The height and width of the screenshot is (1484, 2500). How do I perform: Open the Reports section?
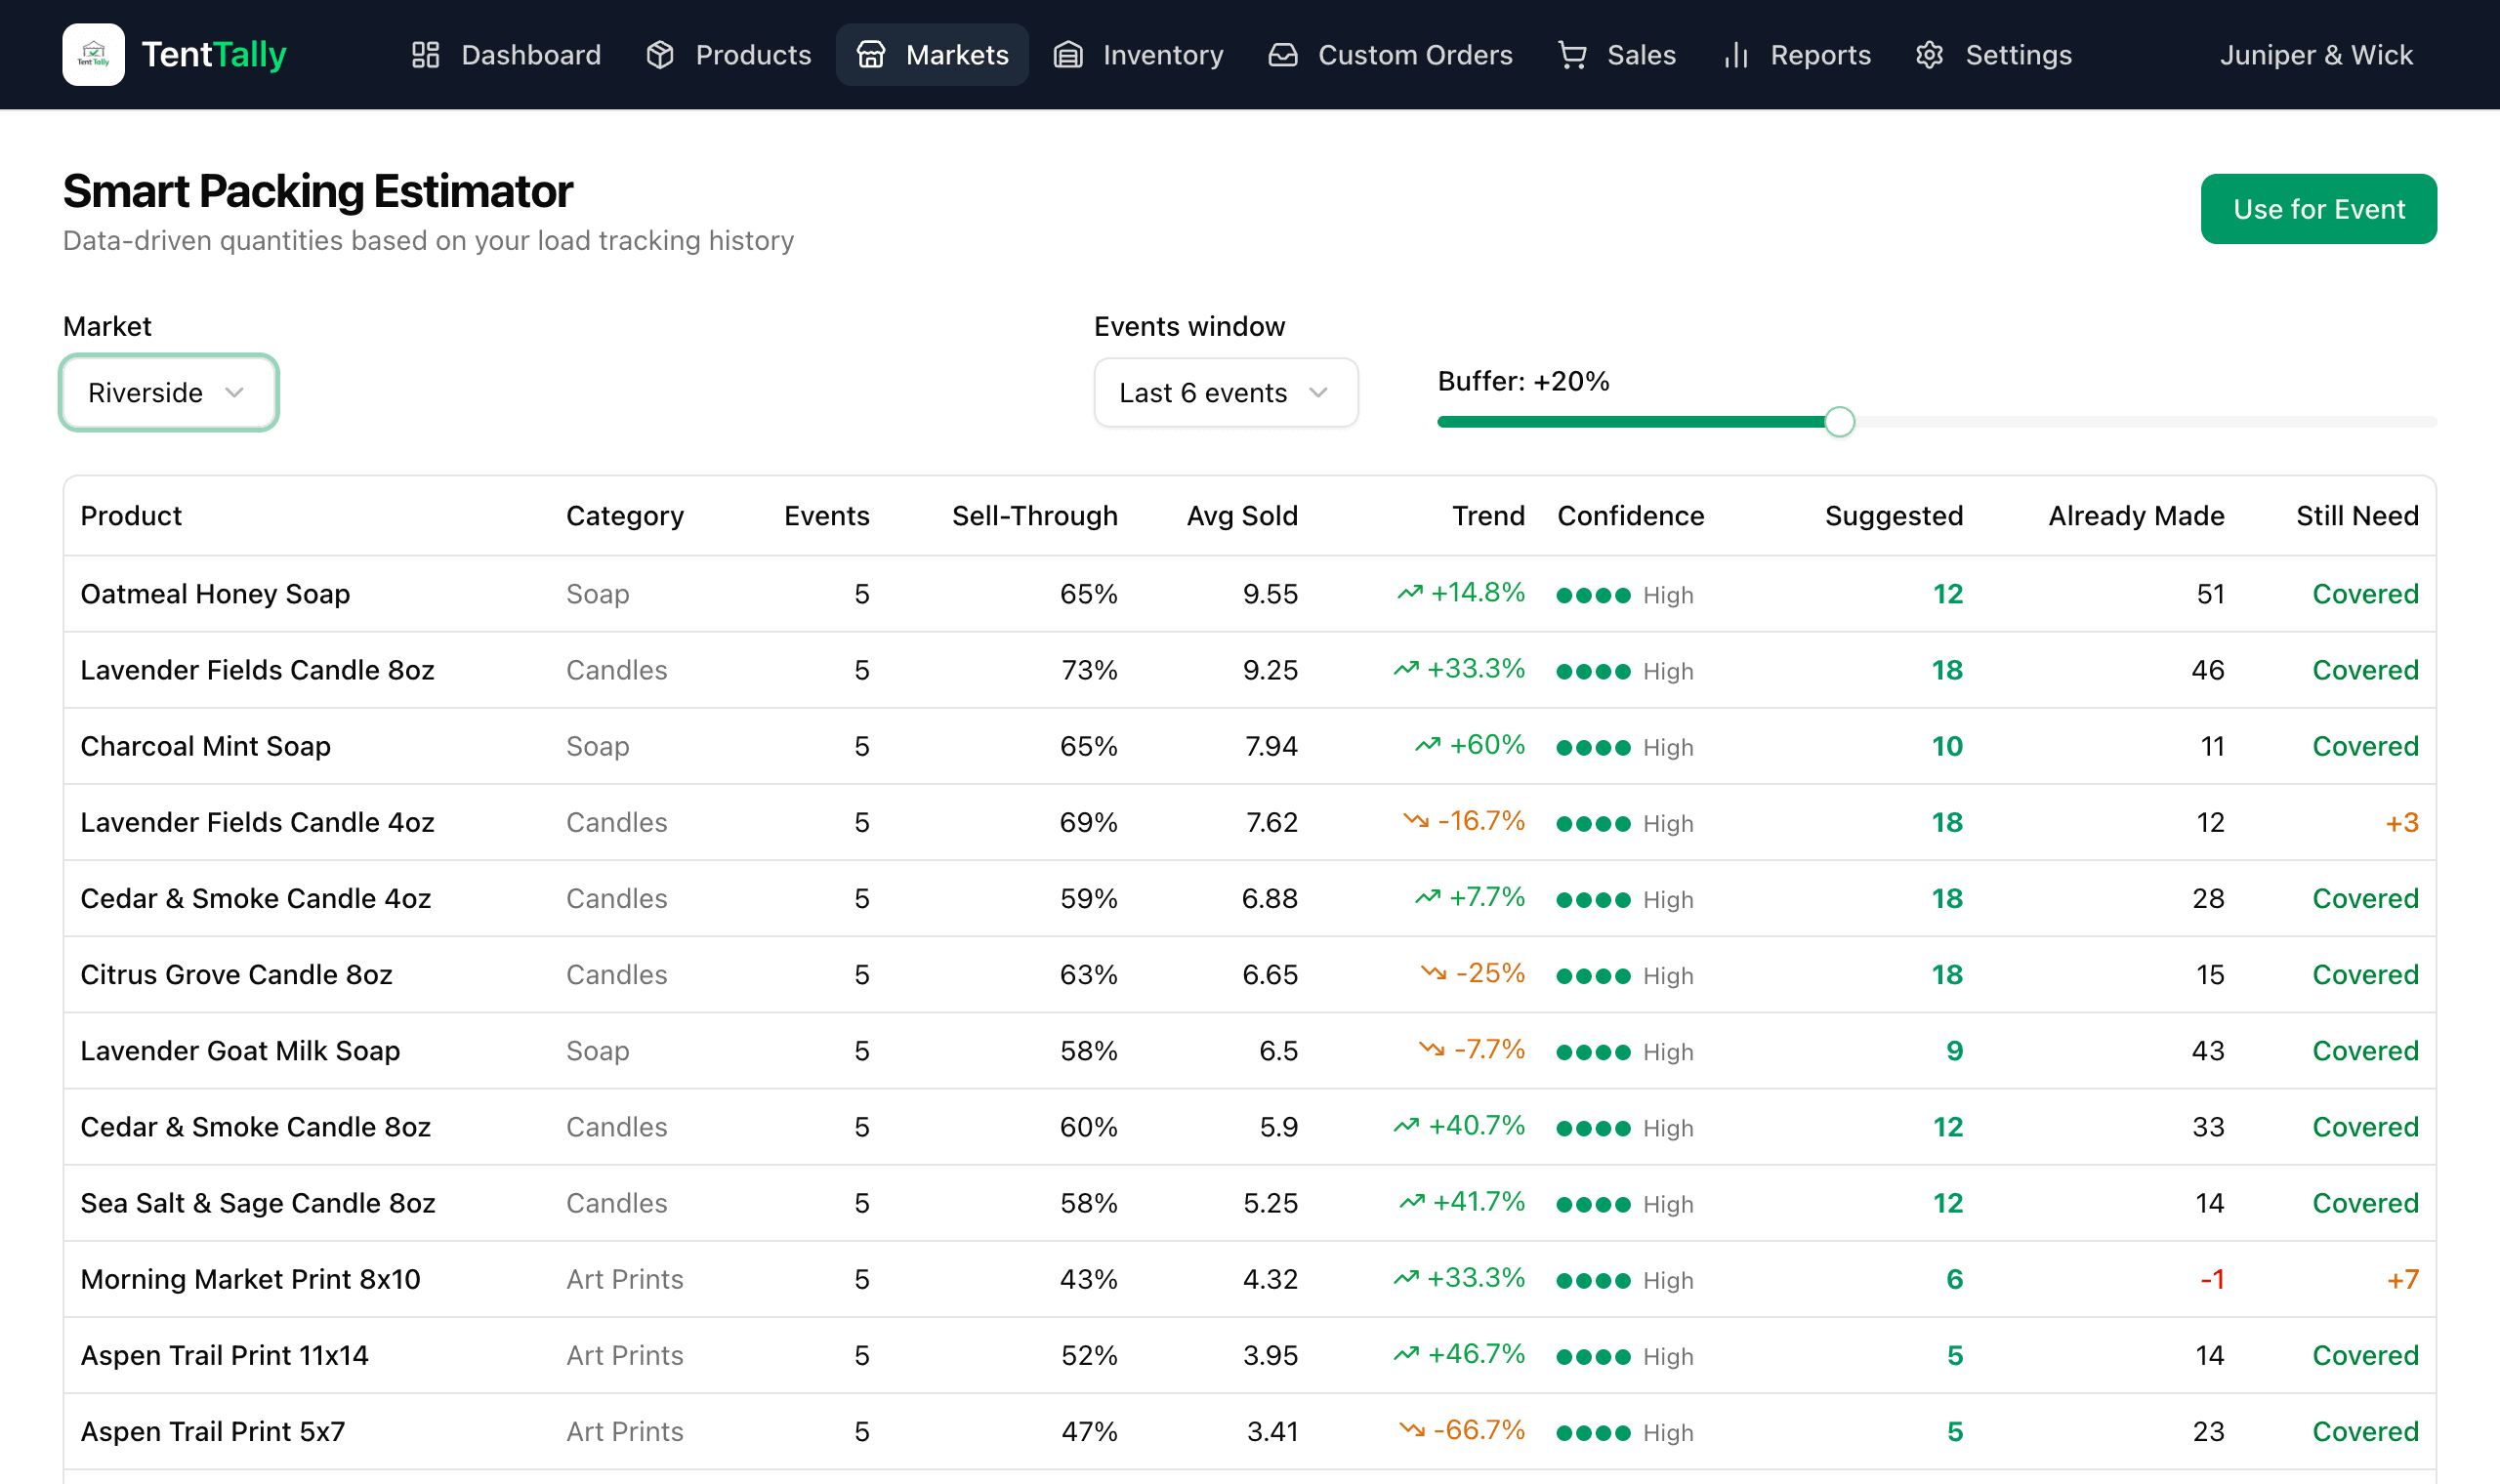pyautogui.click(x=1797, y=55)
